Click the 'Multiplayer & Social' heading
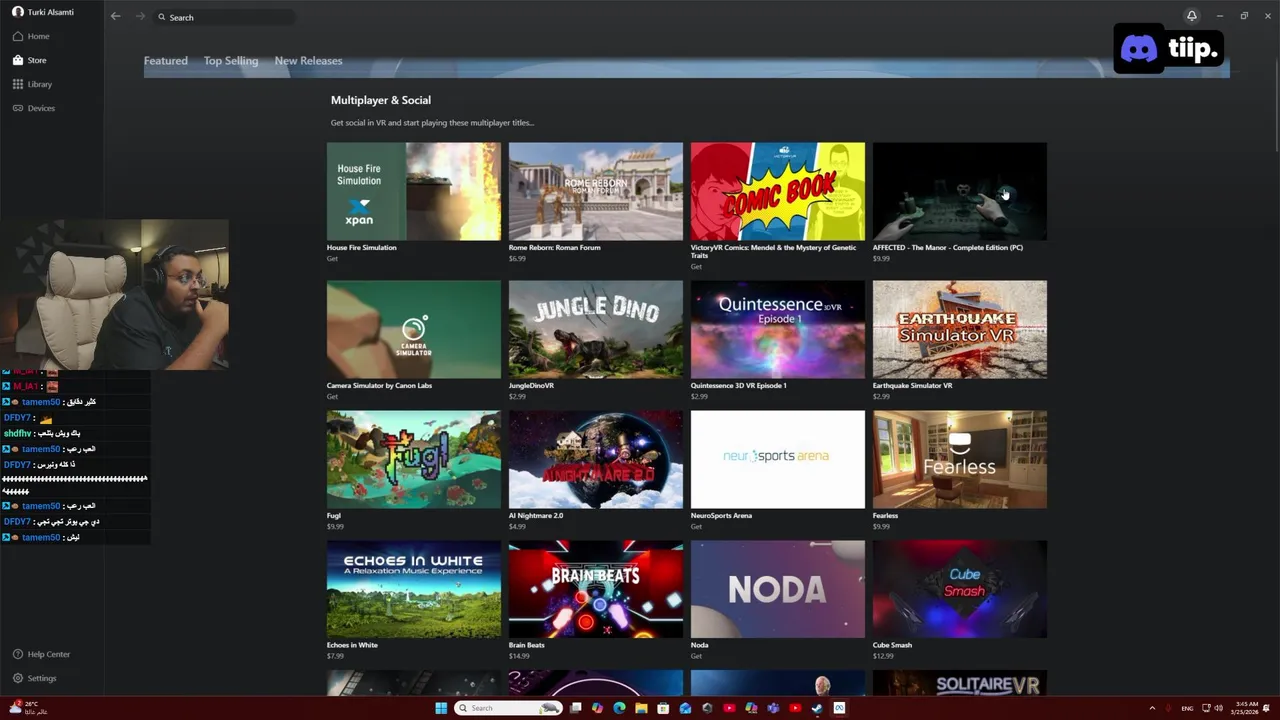This screenshot has width=1280, height=720. tap(381, 100)
